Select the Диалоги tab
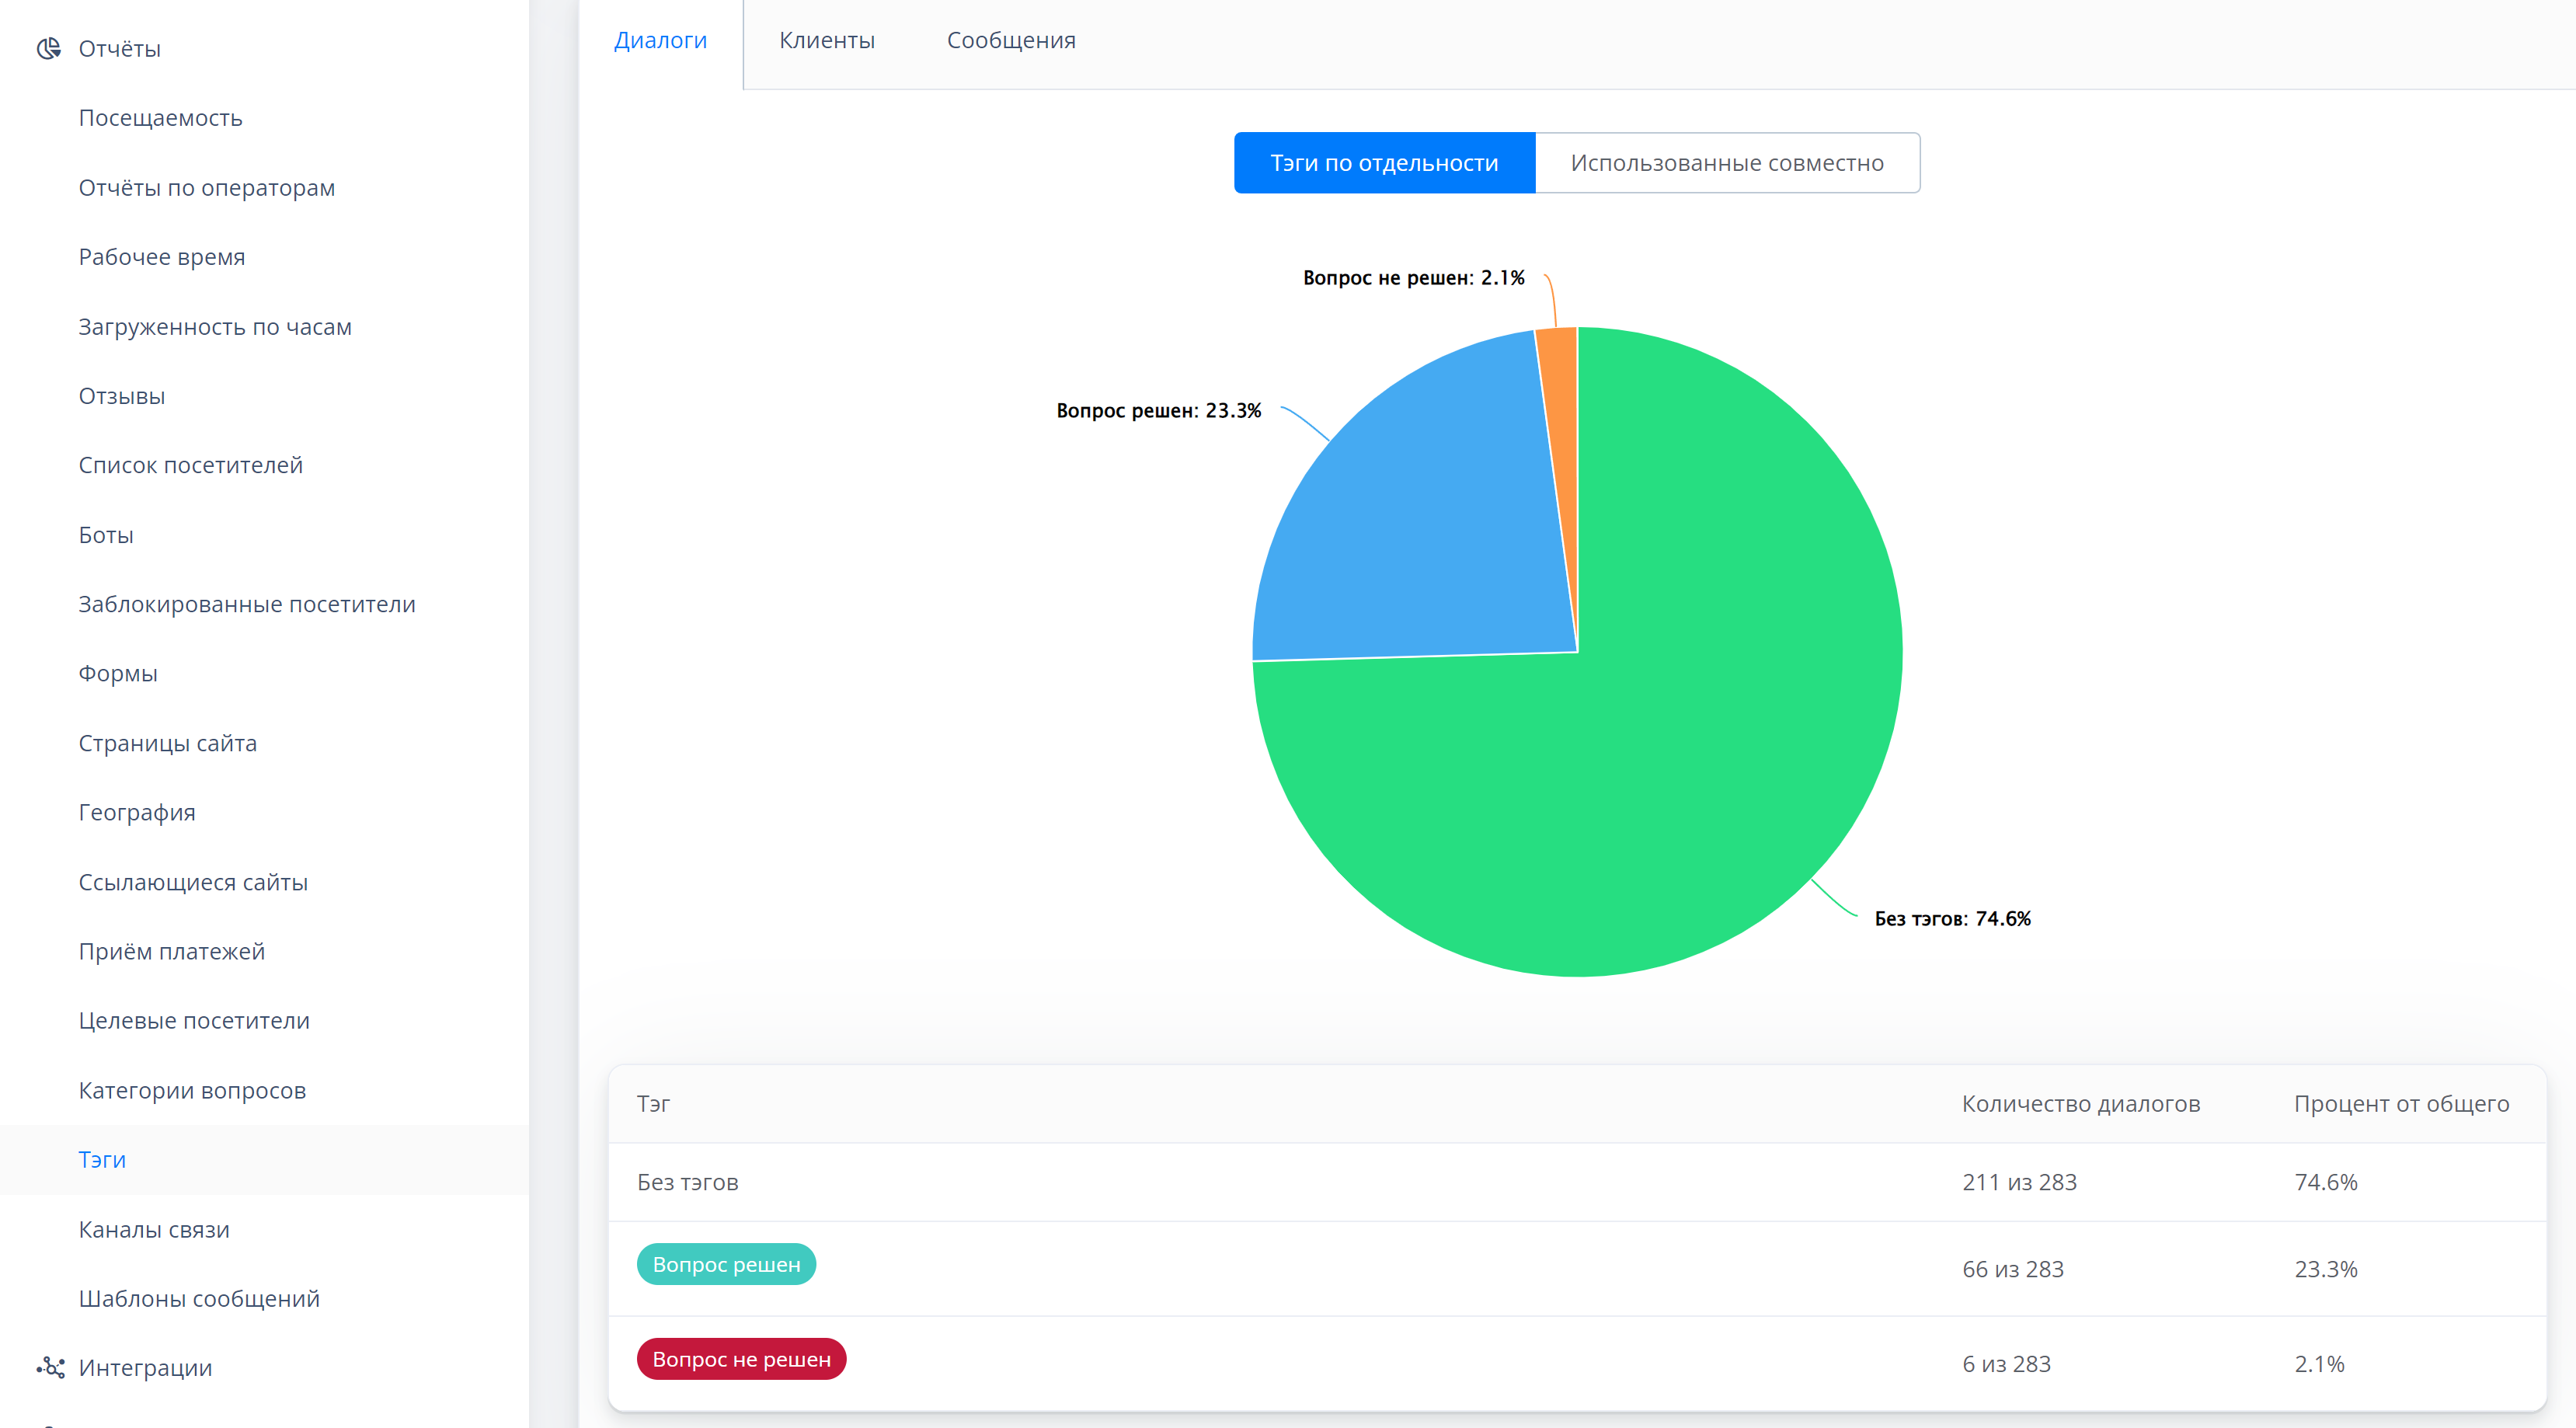The height and width of the screenshot is (1428, 2576). pyautogui.click(x=660, y=40)
